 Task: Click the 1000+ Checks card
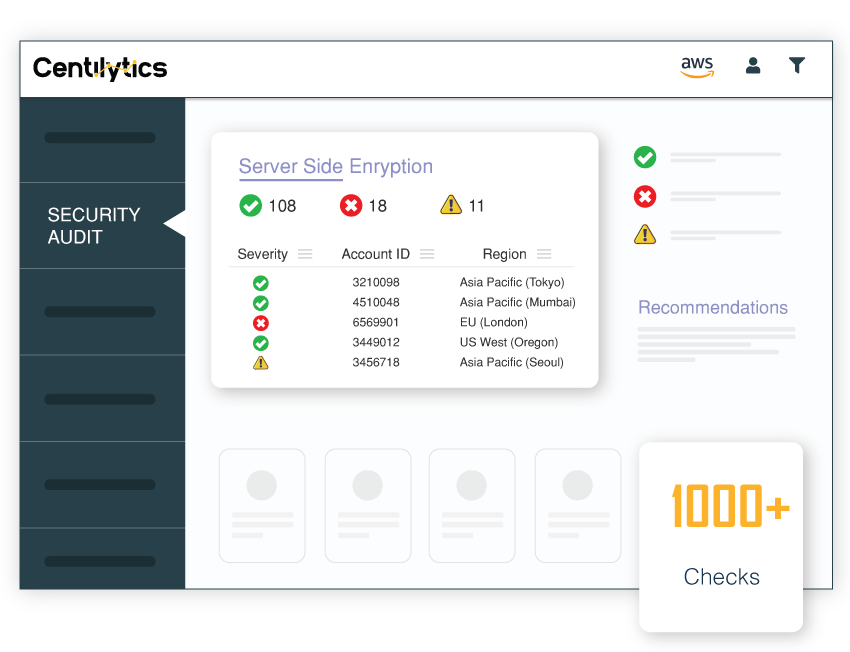pyautogui.click(x=721, y=537)
